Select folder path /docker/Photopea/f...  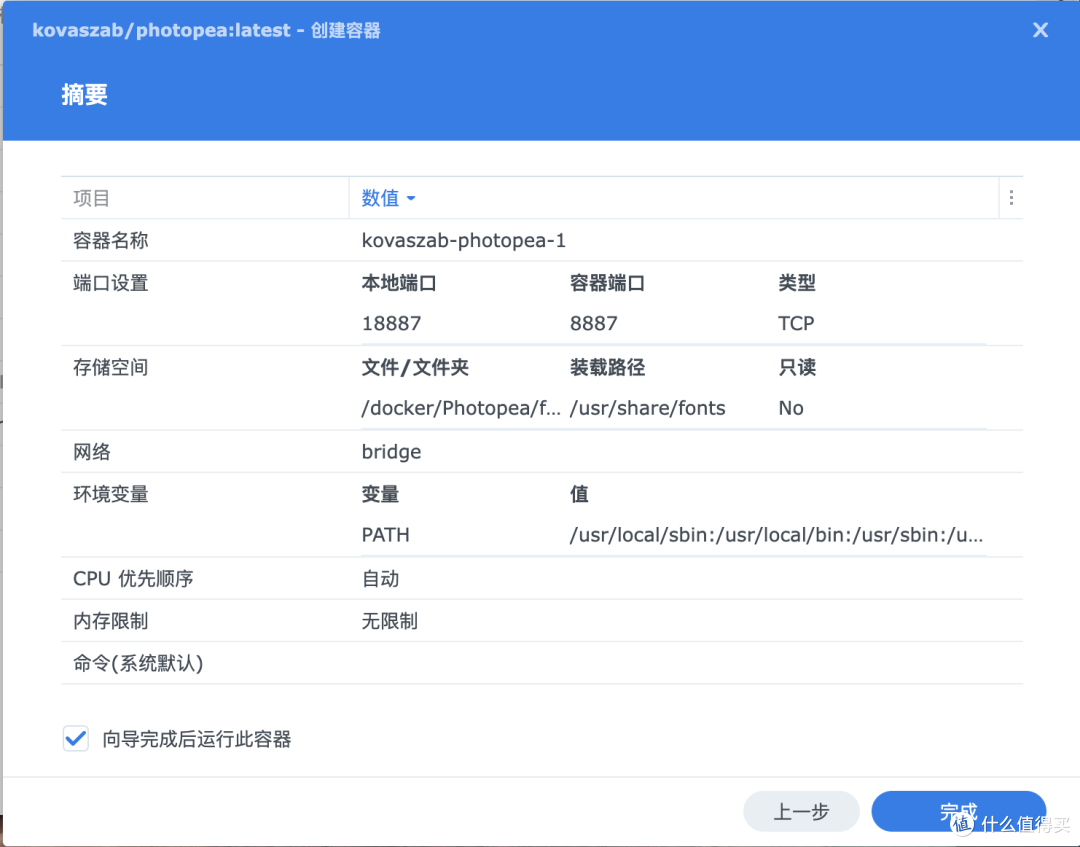pos(461,408)
